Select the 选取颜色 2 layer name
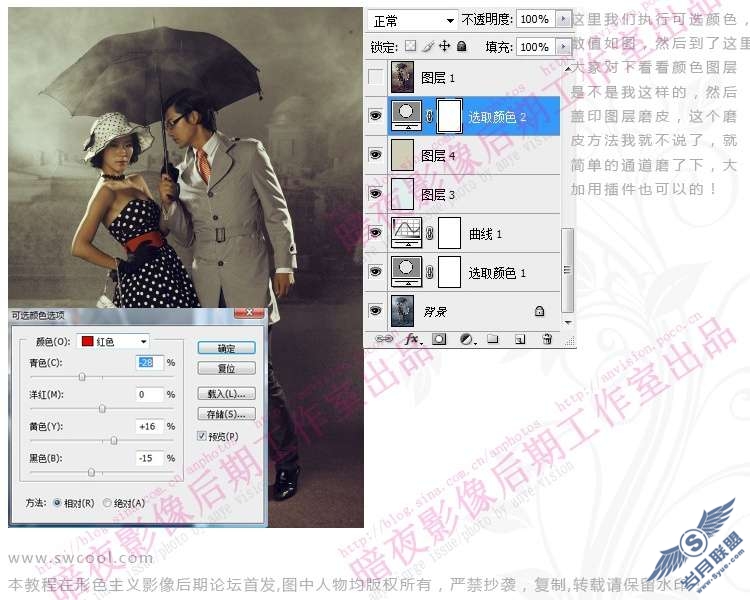This screenshot has width=750, height=600. (497, 117)
